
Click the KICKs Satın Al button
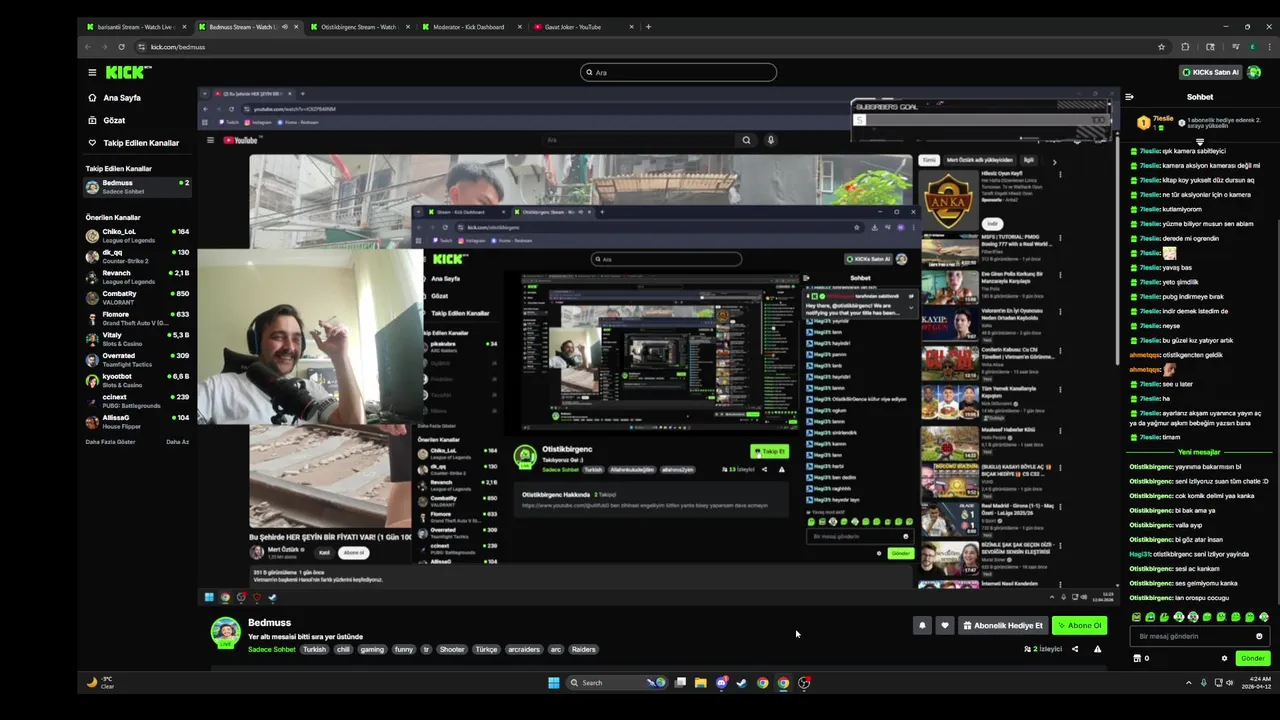(x=1210, y=72)
